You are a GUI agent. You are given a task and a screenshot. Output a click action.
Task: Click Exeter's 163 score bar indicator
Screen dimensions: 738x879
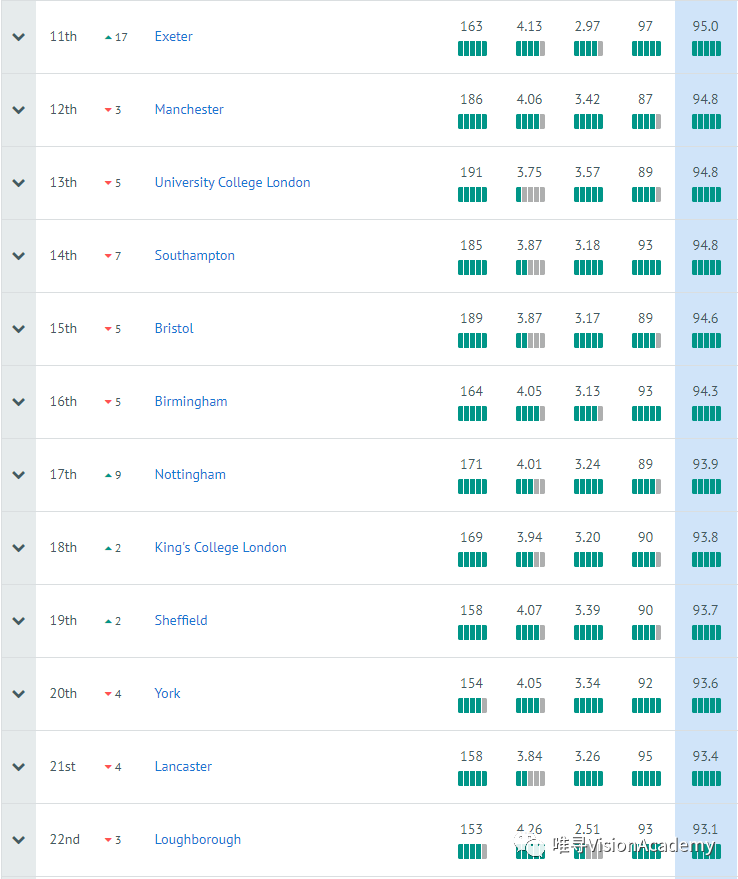[472, 49]
